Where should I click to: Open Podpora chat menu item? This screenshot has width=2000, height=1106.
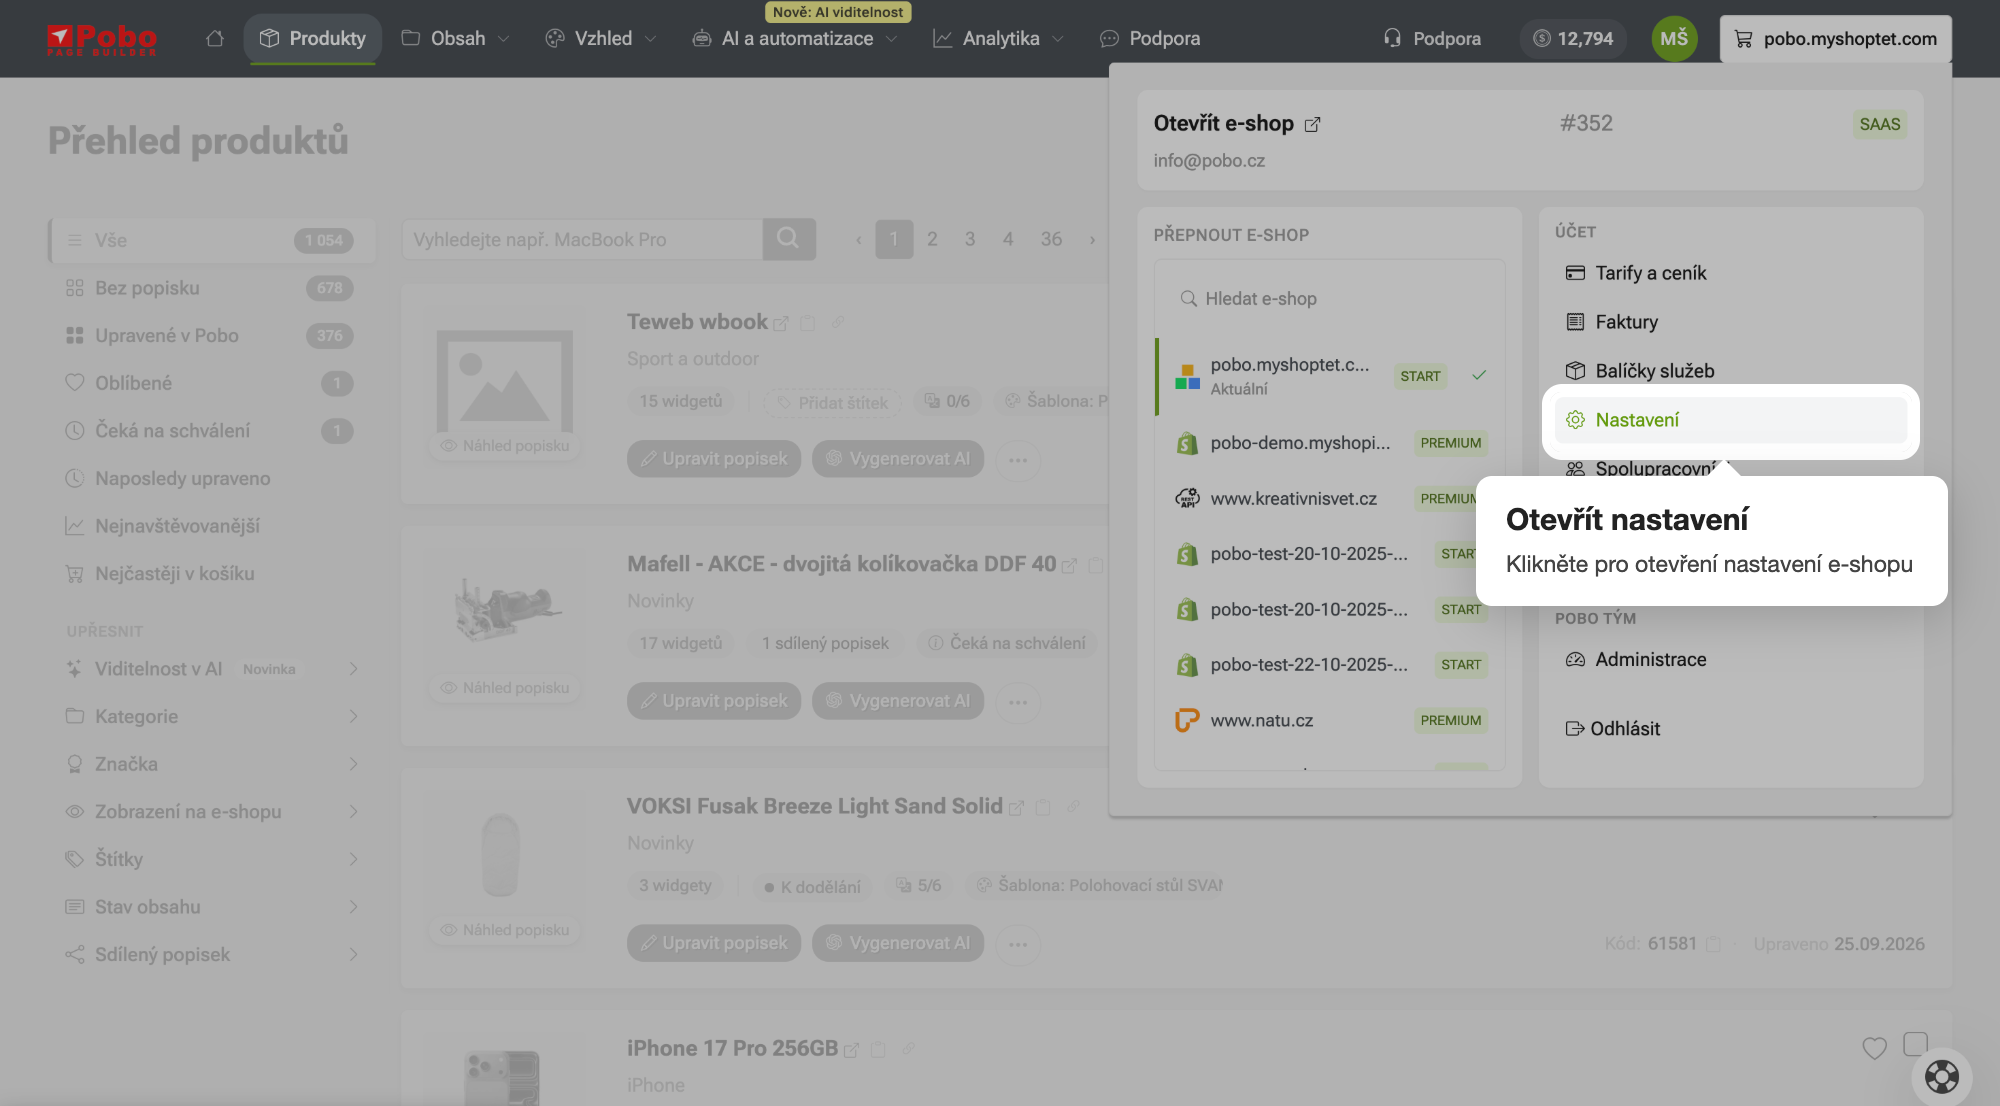(x=1150, y=38)
